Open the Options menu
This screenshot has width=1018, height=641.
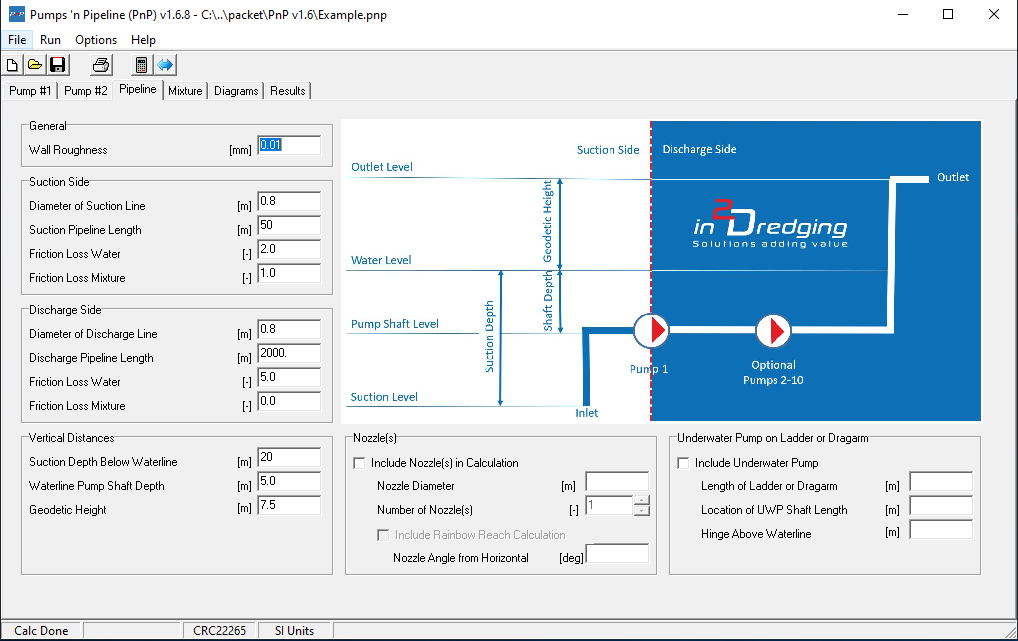click(x=95, y=39)
